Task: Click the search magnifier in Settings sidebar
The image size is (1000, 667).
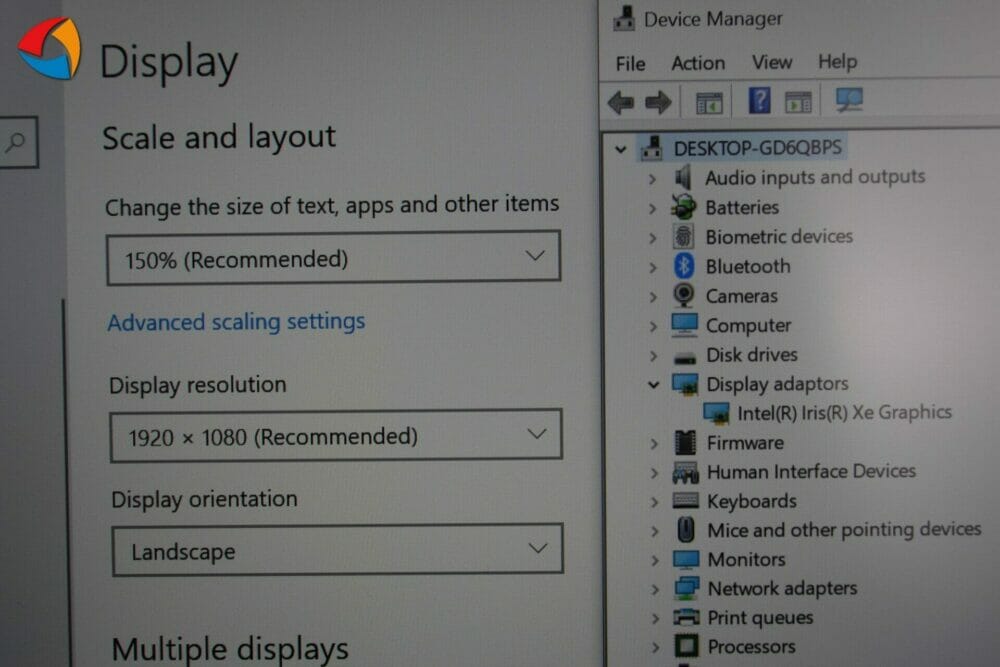Action: (17, 142)
